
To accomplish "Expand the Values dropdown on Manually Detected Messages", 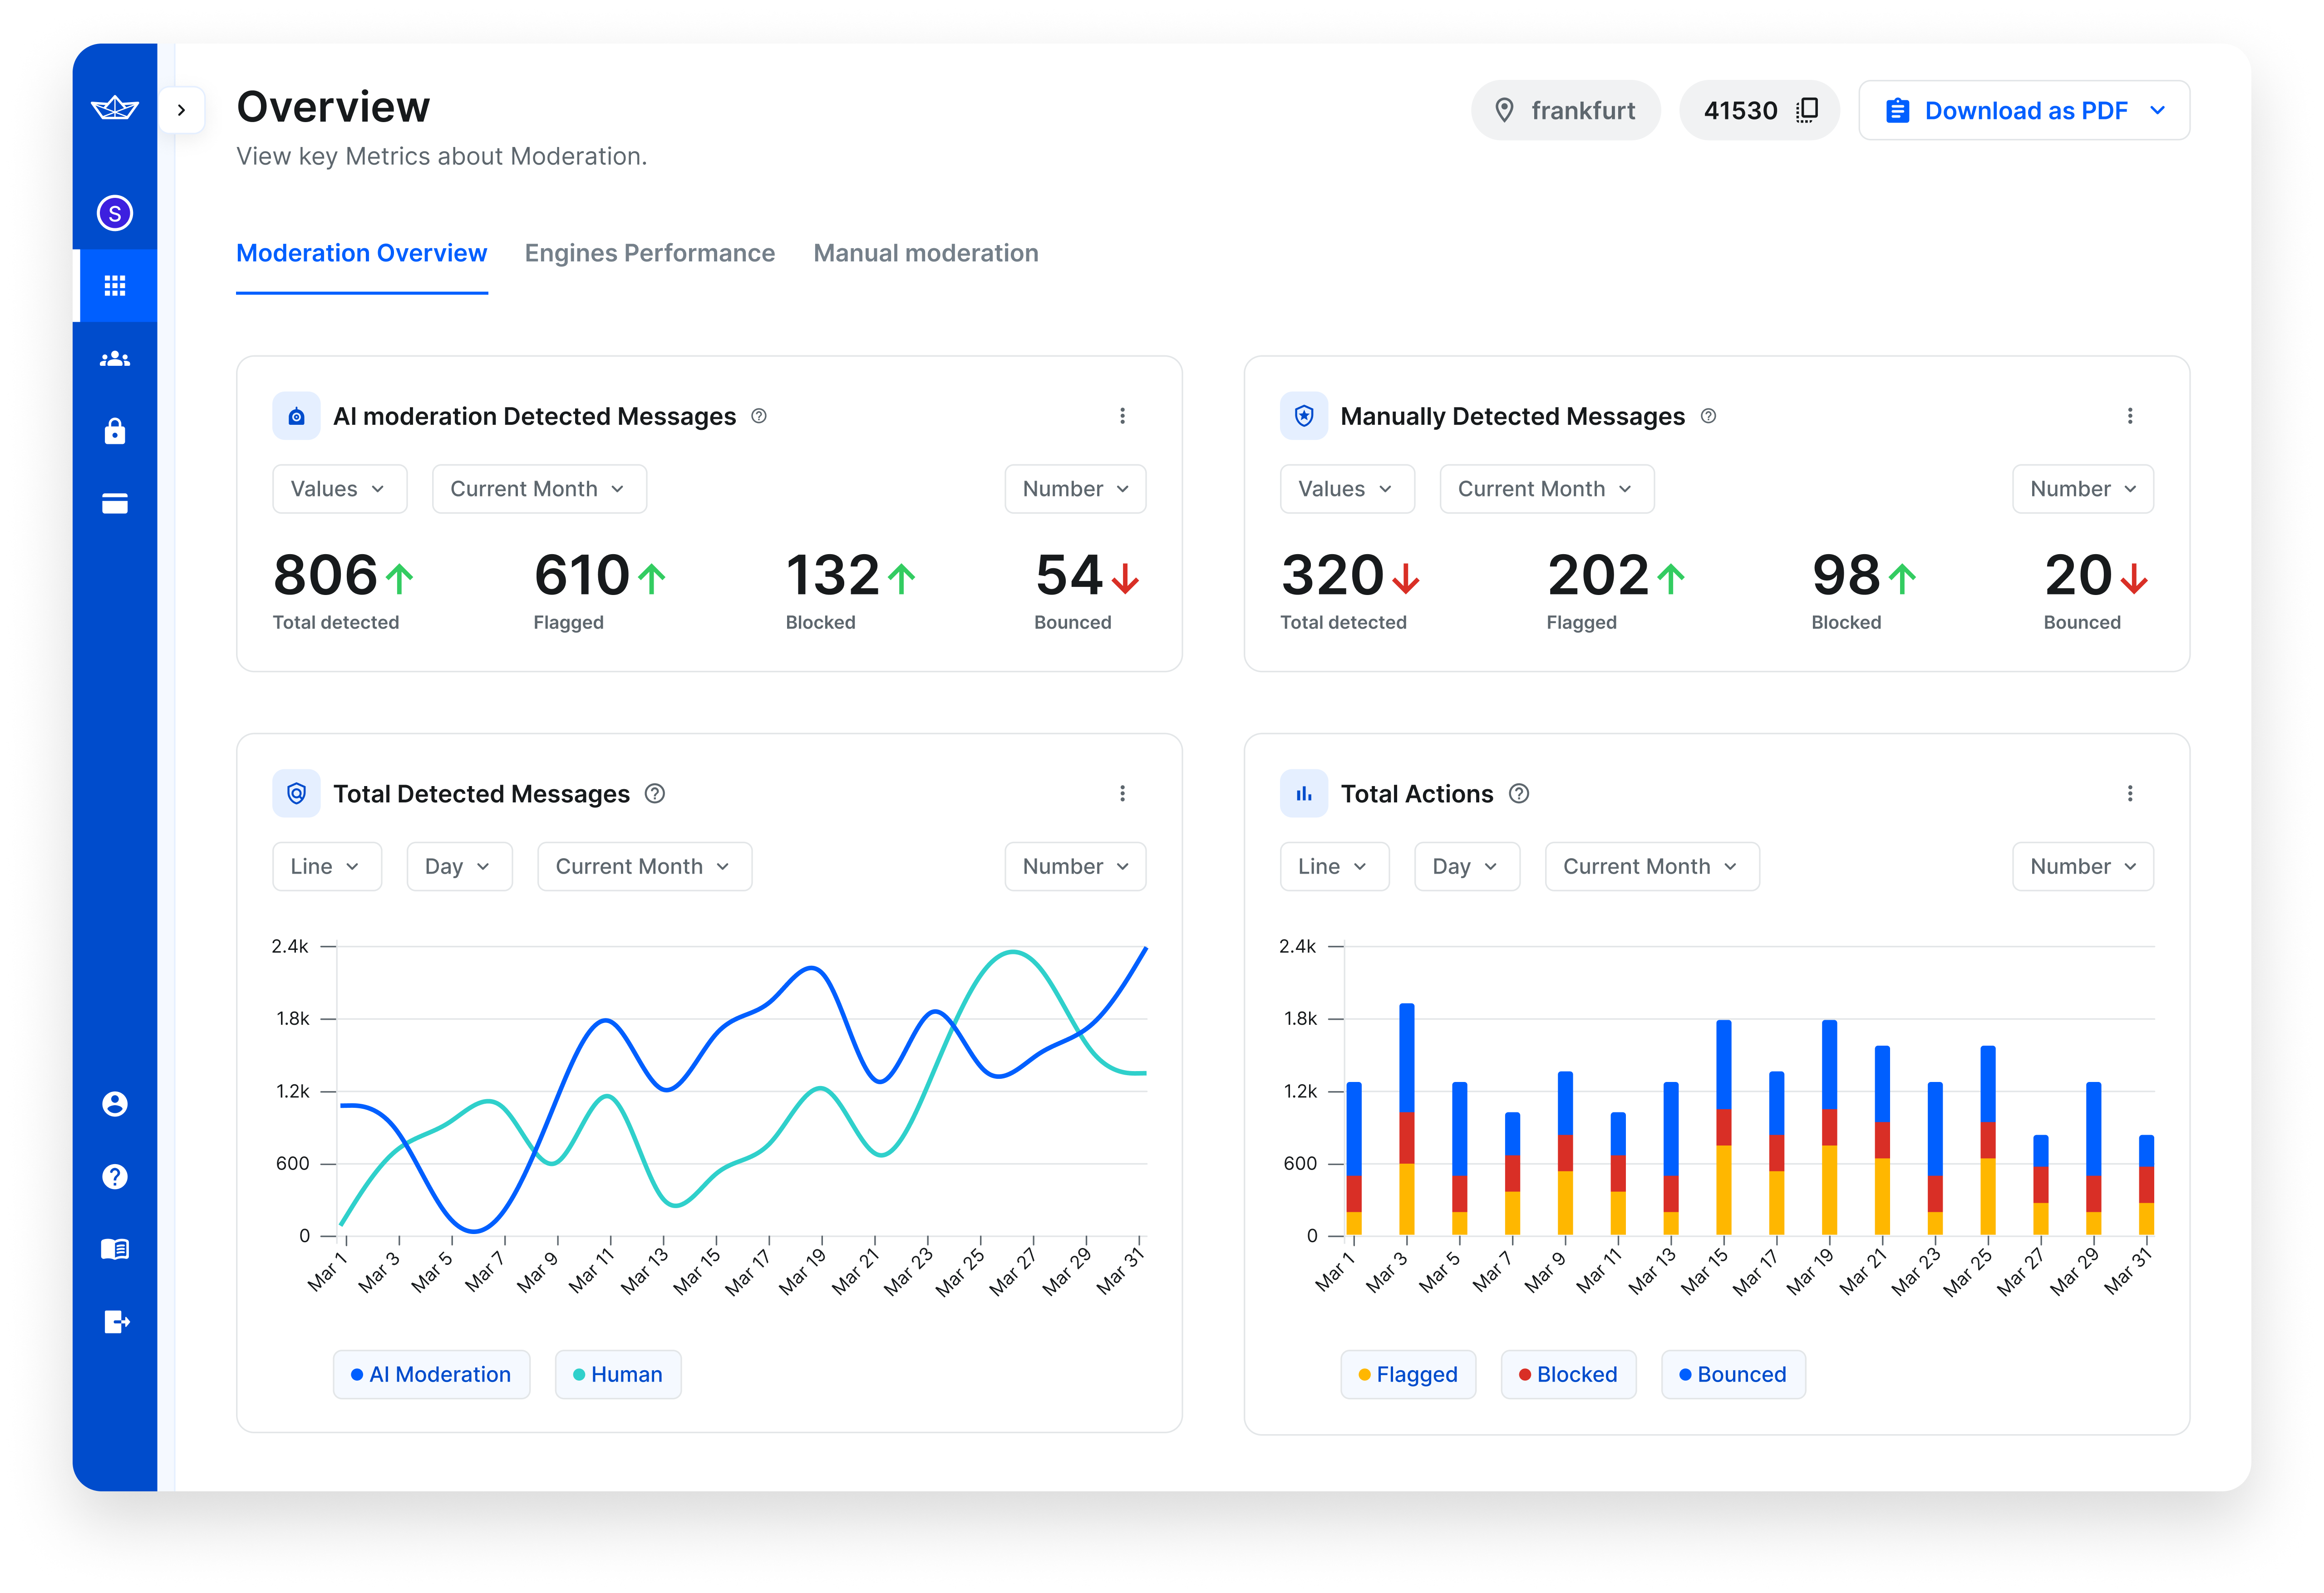I will coord(1347,489).
